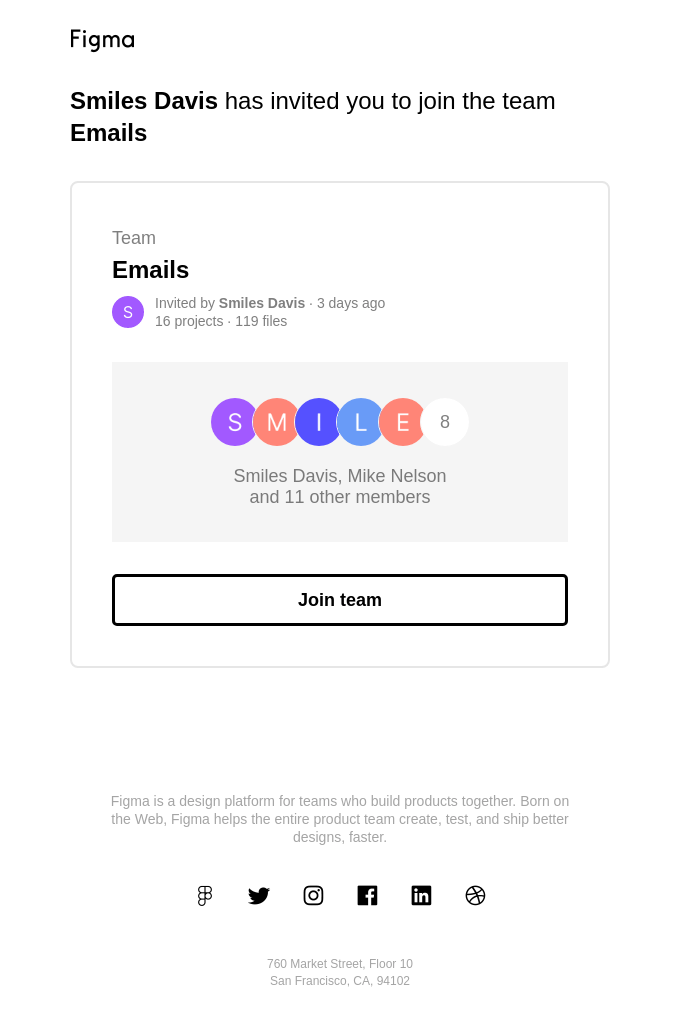The height and width of the screenshot is (1022, 680).
Task: Click the 16 projects count text
Action: 189,321
